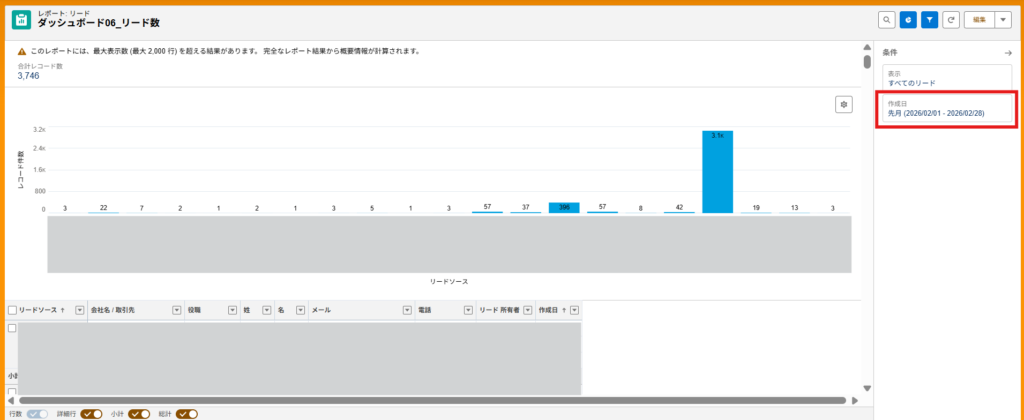Click the tallest 3.3k bar in chart

717,172
